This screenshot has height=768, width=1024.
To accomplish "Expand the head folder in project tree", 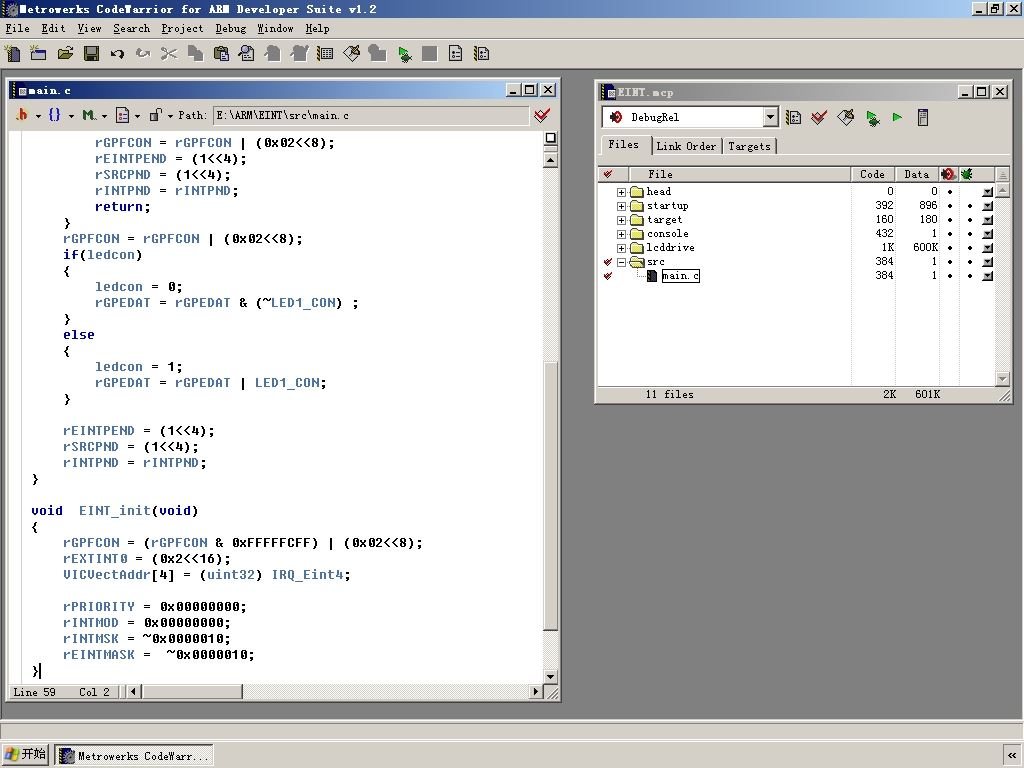I will [x=621, y=192].
